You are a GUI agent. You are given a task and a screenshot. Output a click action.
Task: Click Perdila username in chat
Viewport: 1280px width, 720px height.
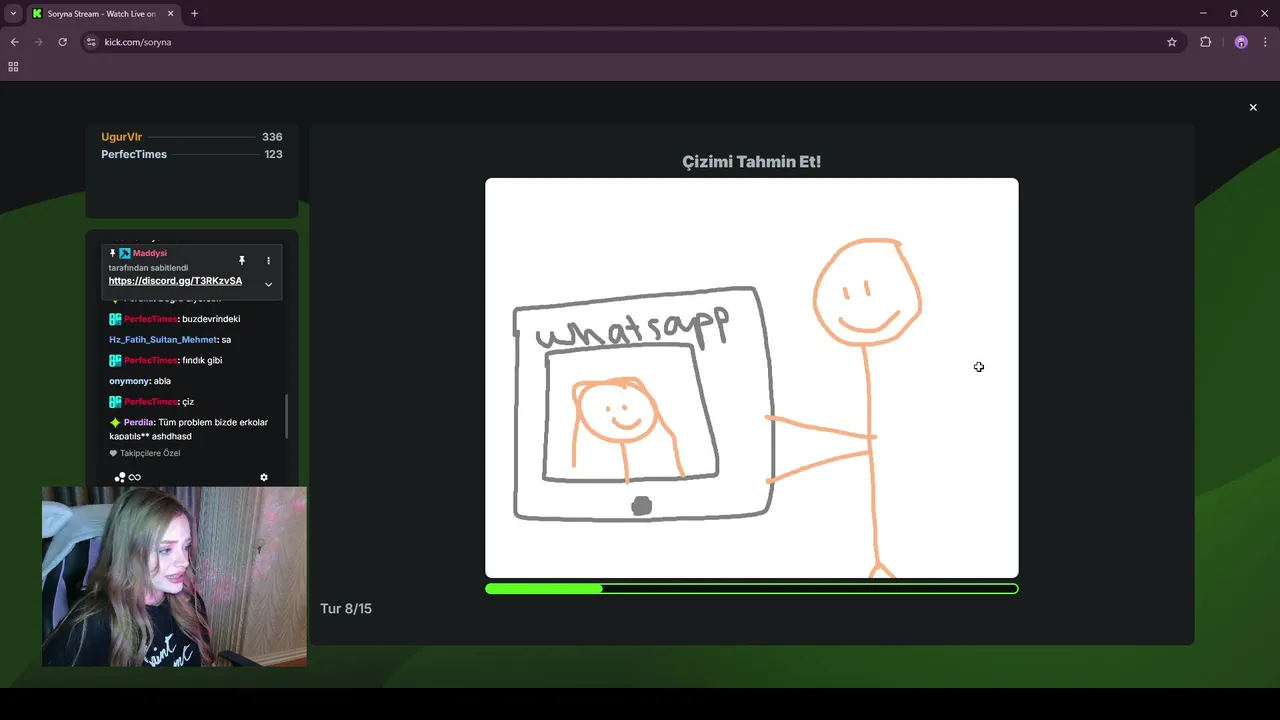[139, 422]
